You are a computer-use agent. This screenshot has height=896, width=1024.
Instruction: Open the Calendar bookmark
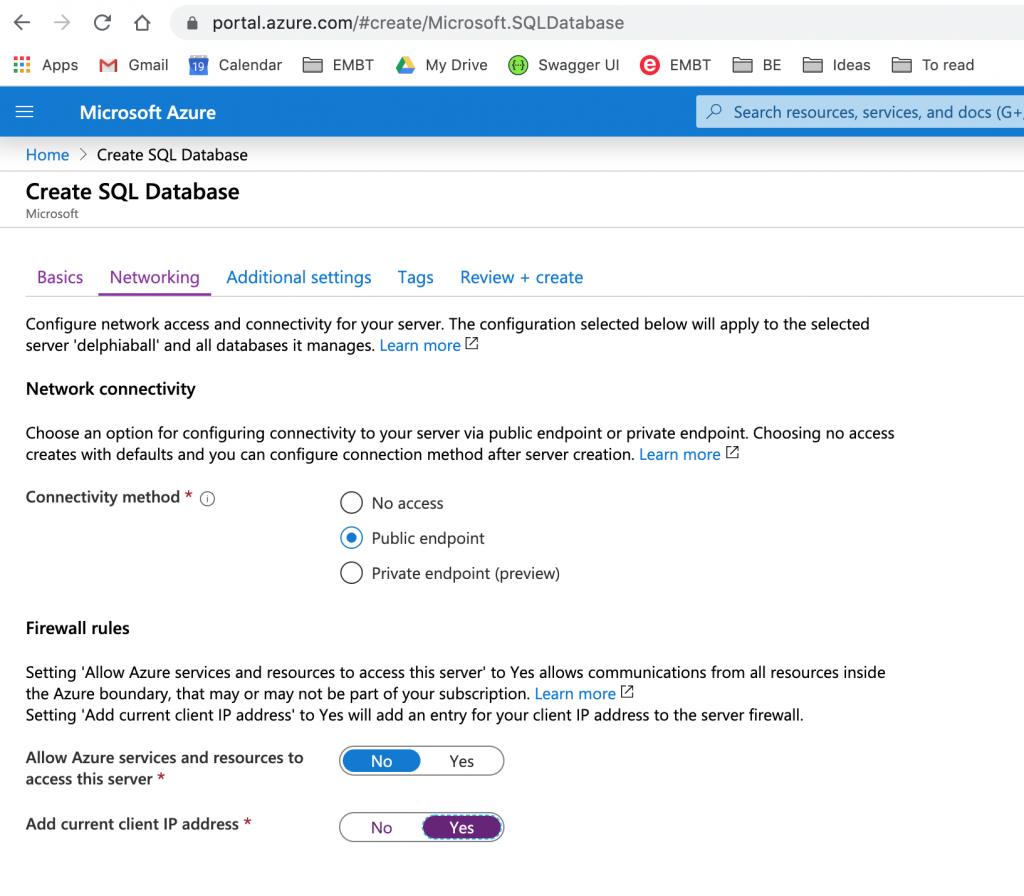pos(235,65)
